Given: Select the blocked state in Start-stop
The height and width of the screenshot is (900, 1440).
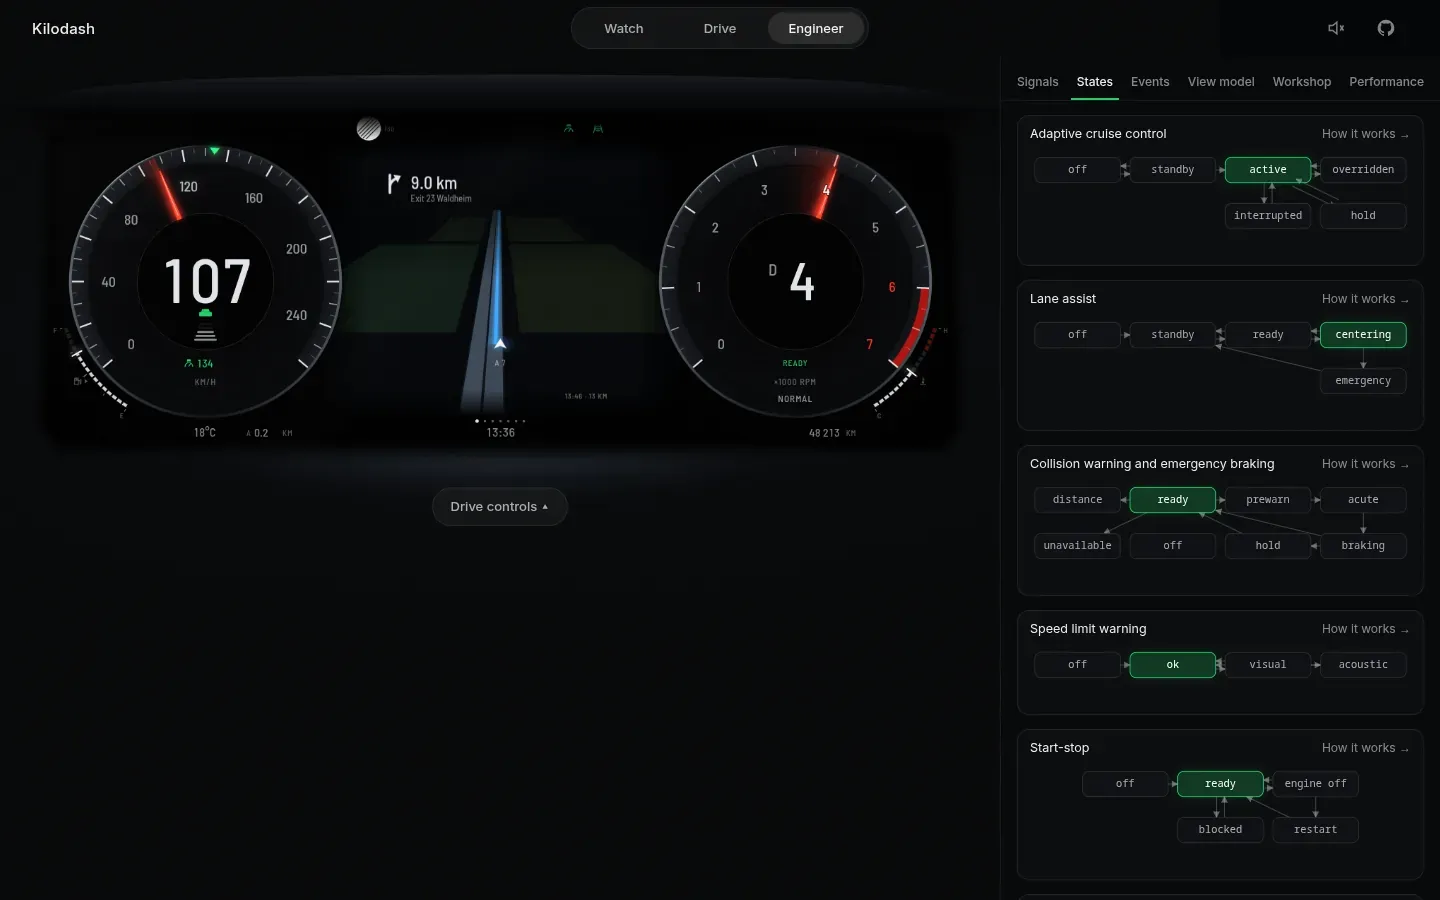Looking at the screenshot, I should pos(1220,830).
